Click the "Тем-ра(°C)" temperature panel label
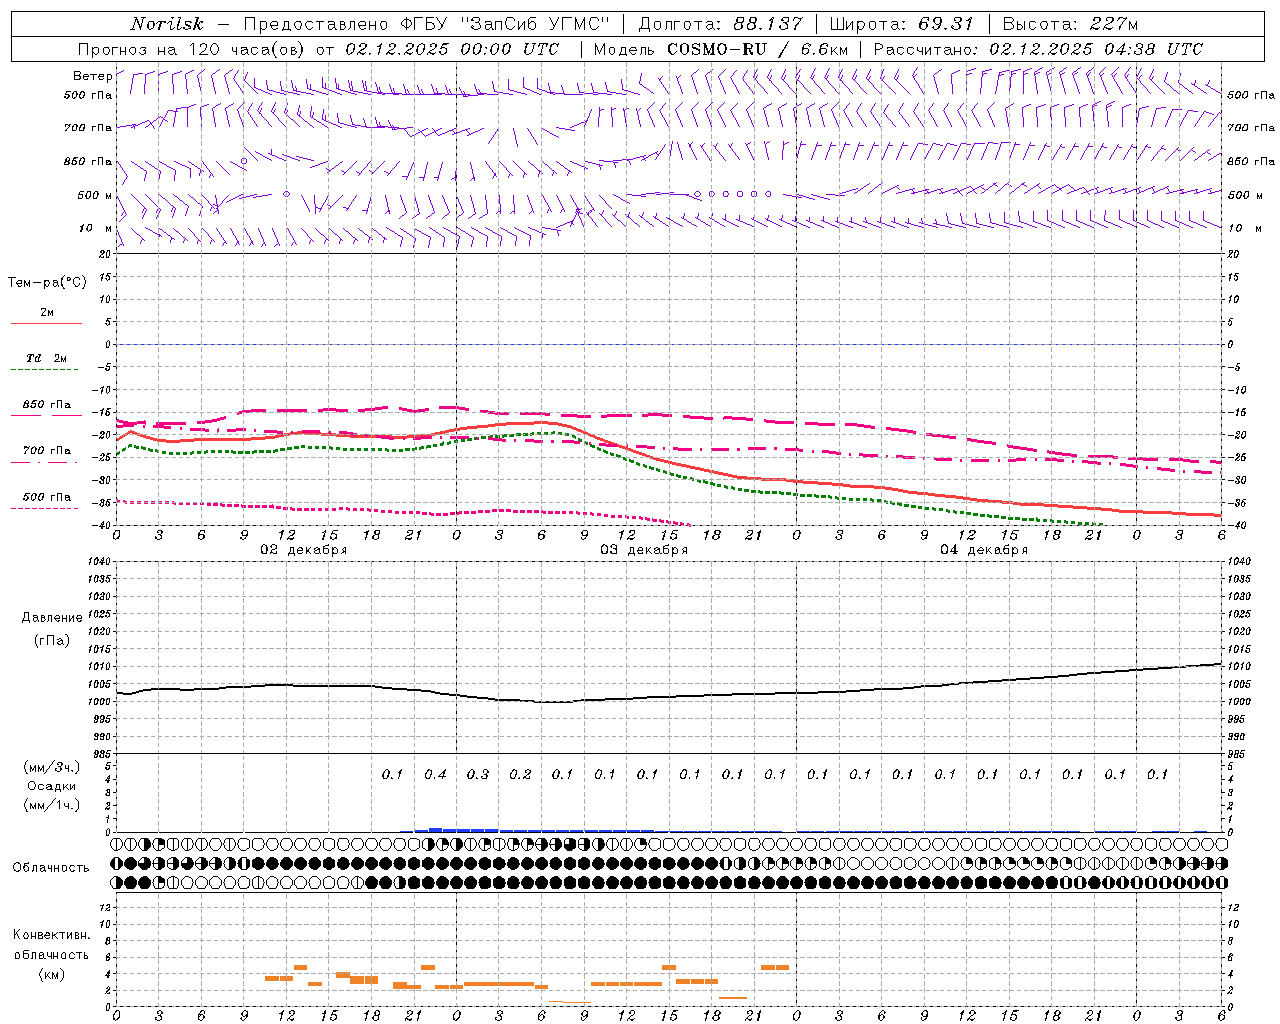The height and width of the screenshot is (1024, 1280). pos(47,283)
